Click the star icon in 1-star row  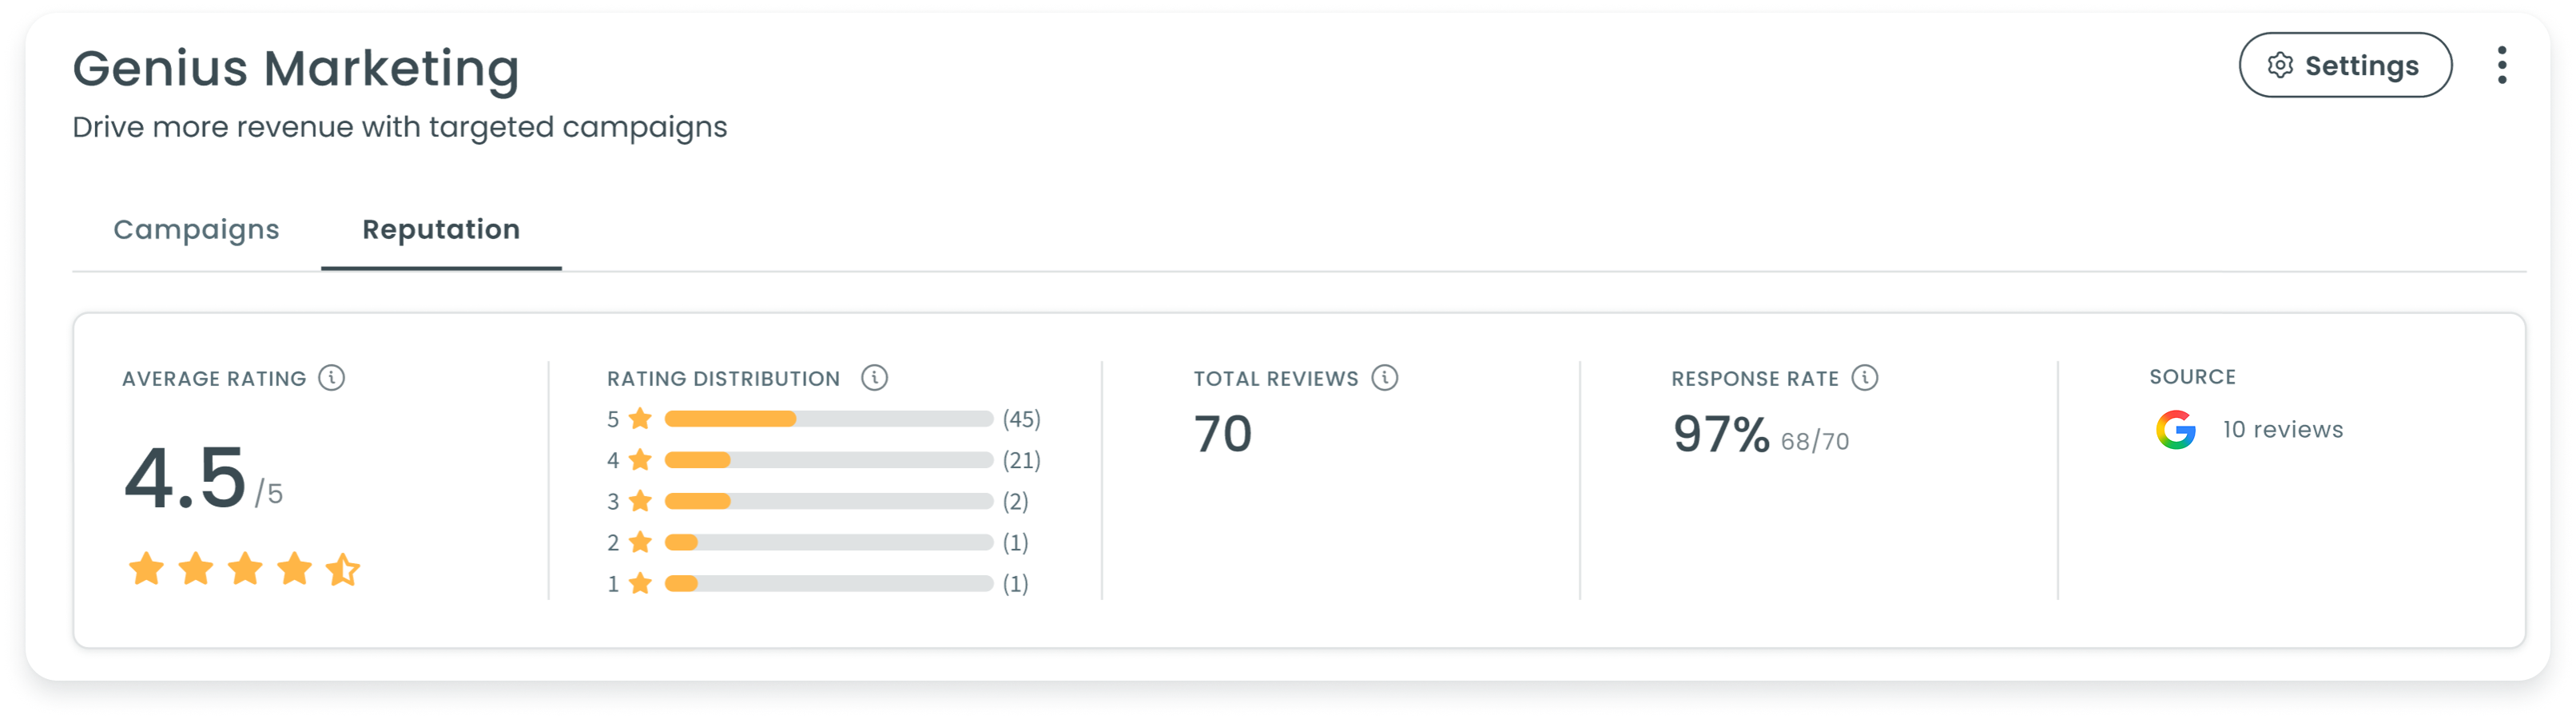(641, 582)
